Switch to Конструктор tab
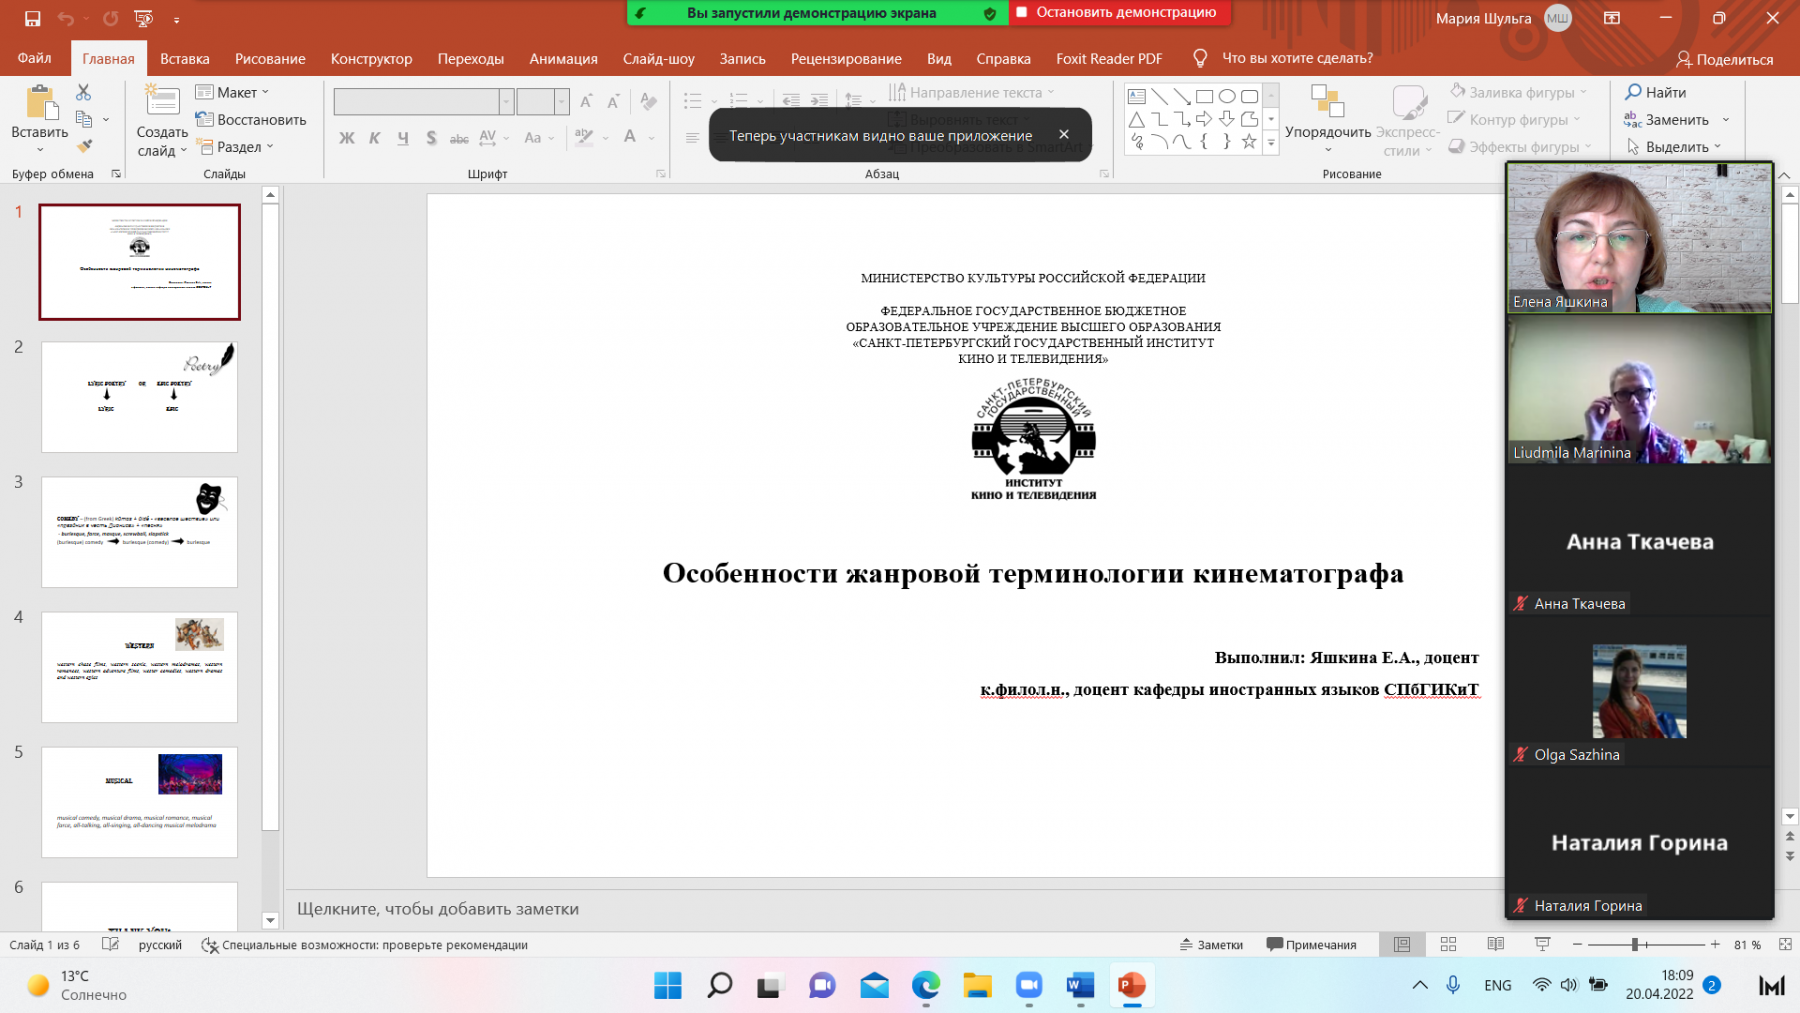 371,58
